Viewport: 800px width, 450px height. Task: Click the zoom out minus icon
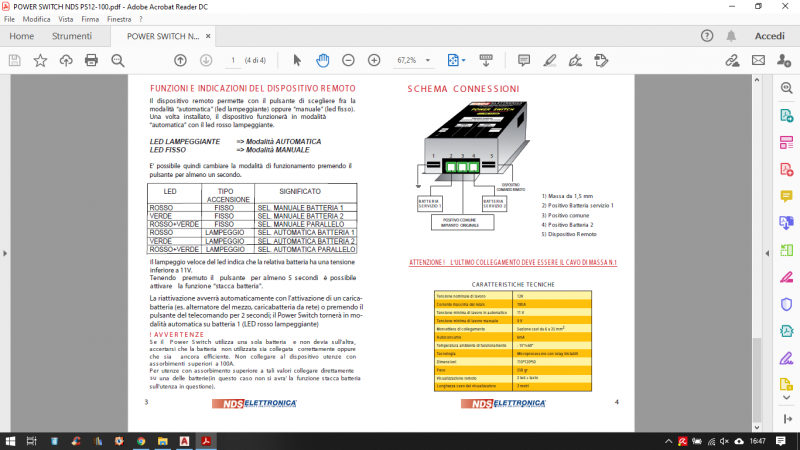348,60
